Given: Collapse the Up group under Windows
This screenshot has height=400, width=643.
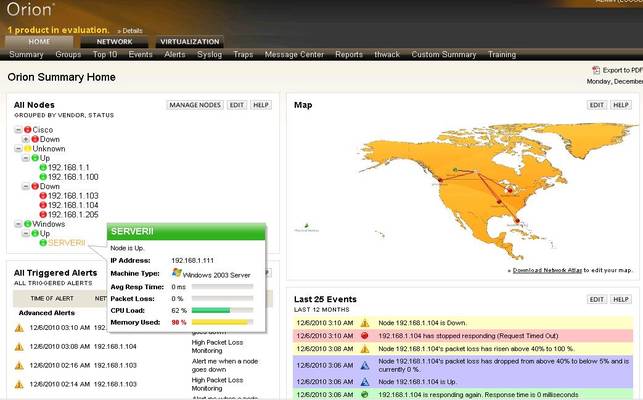Looking at the screenshot, I should click(25, 233).
